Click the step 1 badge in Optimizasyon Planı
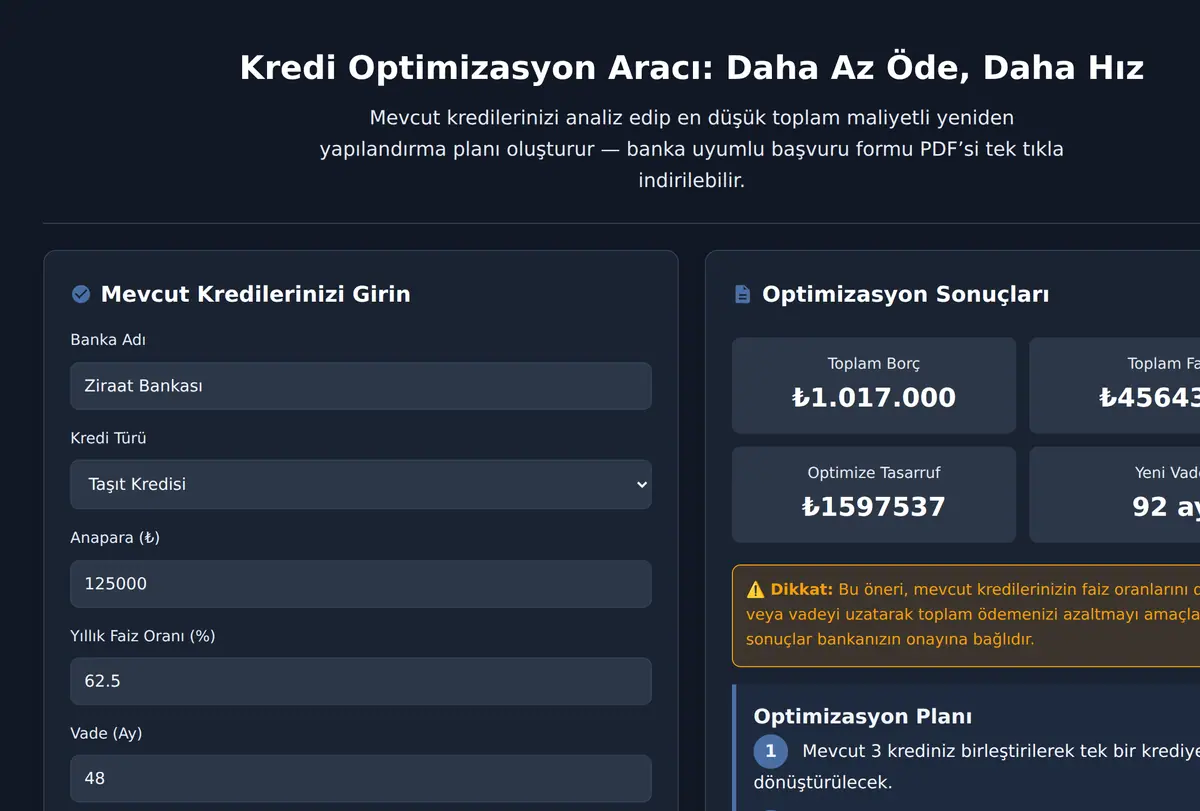The image size is (1200, 811). pos(770,751)
